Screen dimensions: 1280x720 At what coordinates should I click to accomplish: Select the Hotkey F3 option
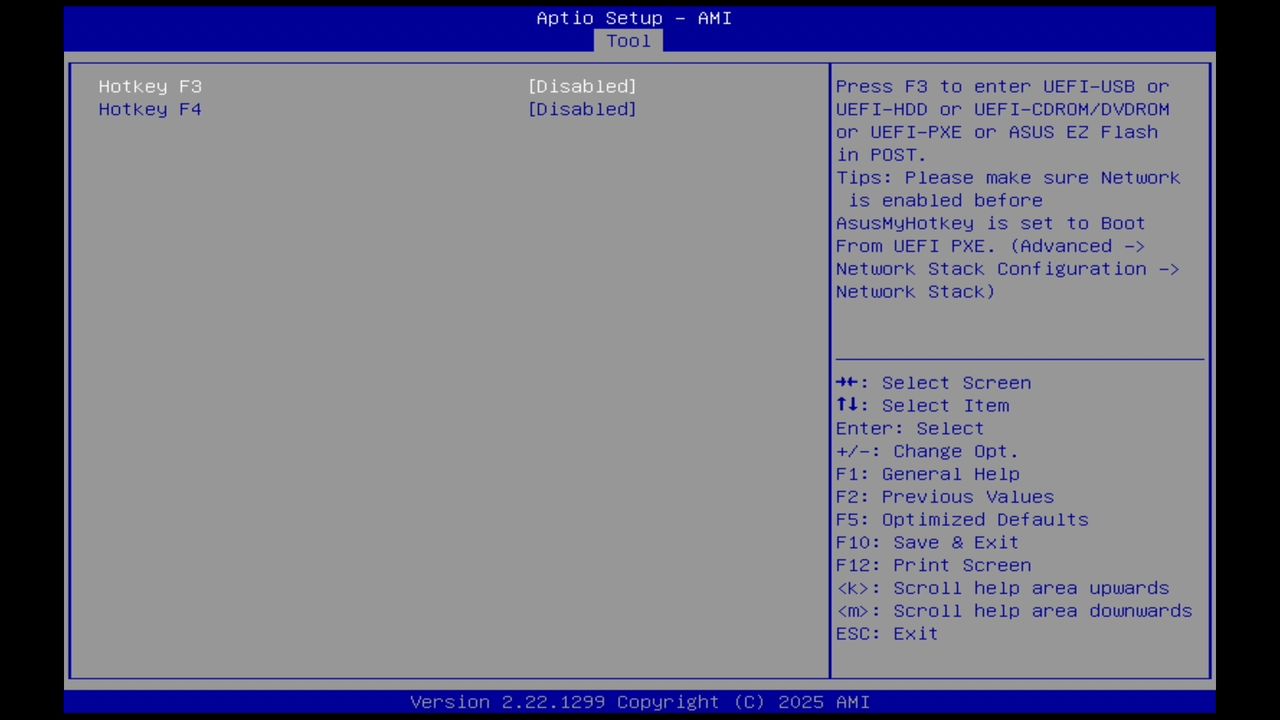149,86
